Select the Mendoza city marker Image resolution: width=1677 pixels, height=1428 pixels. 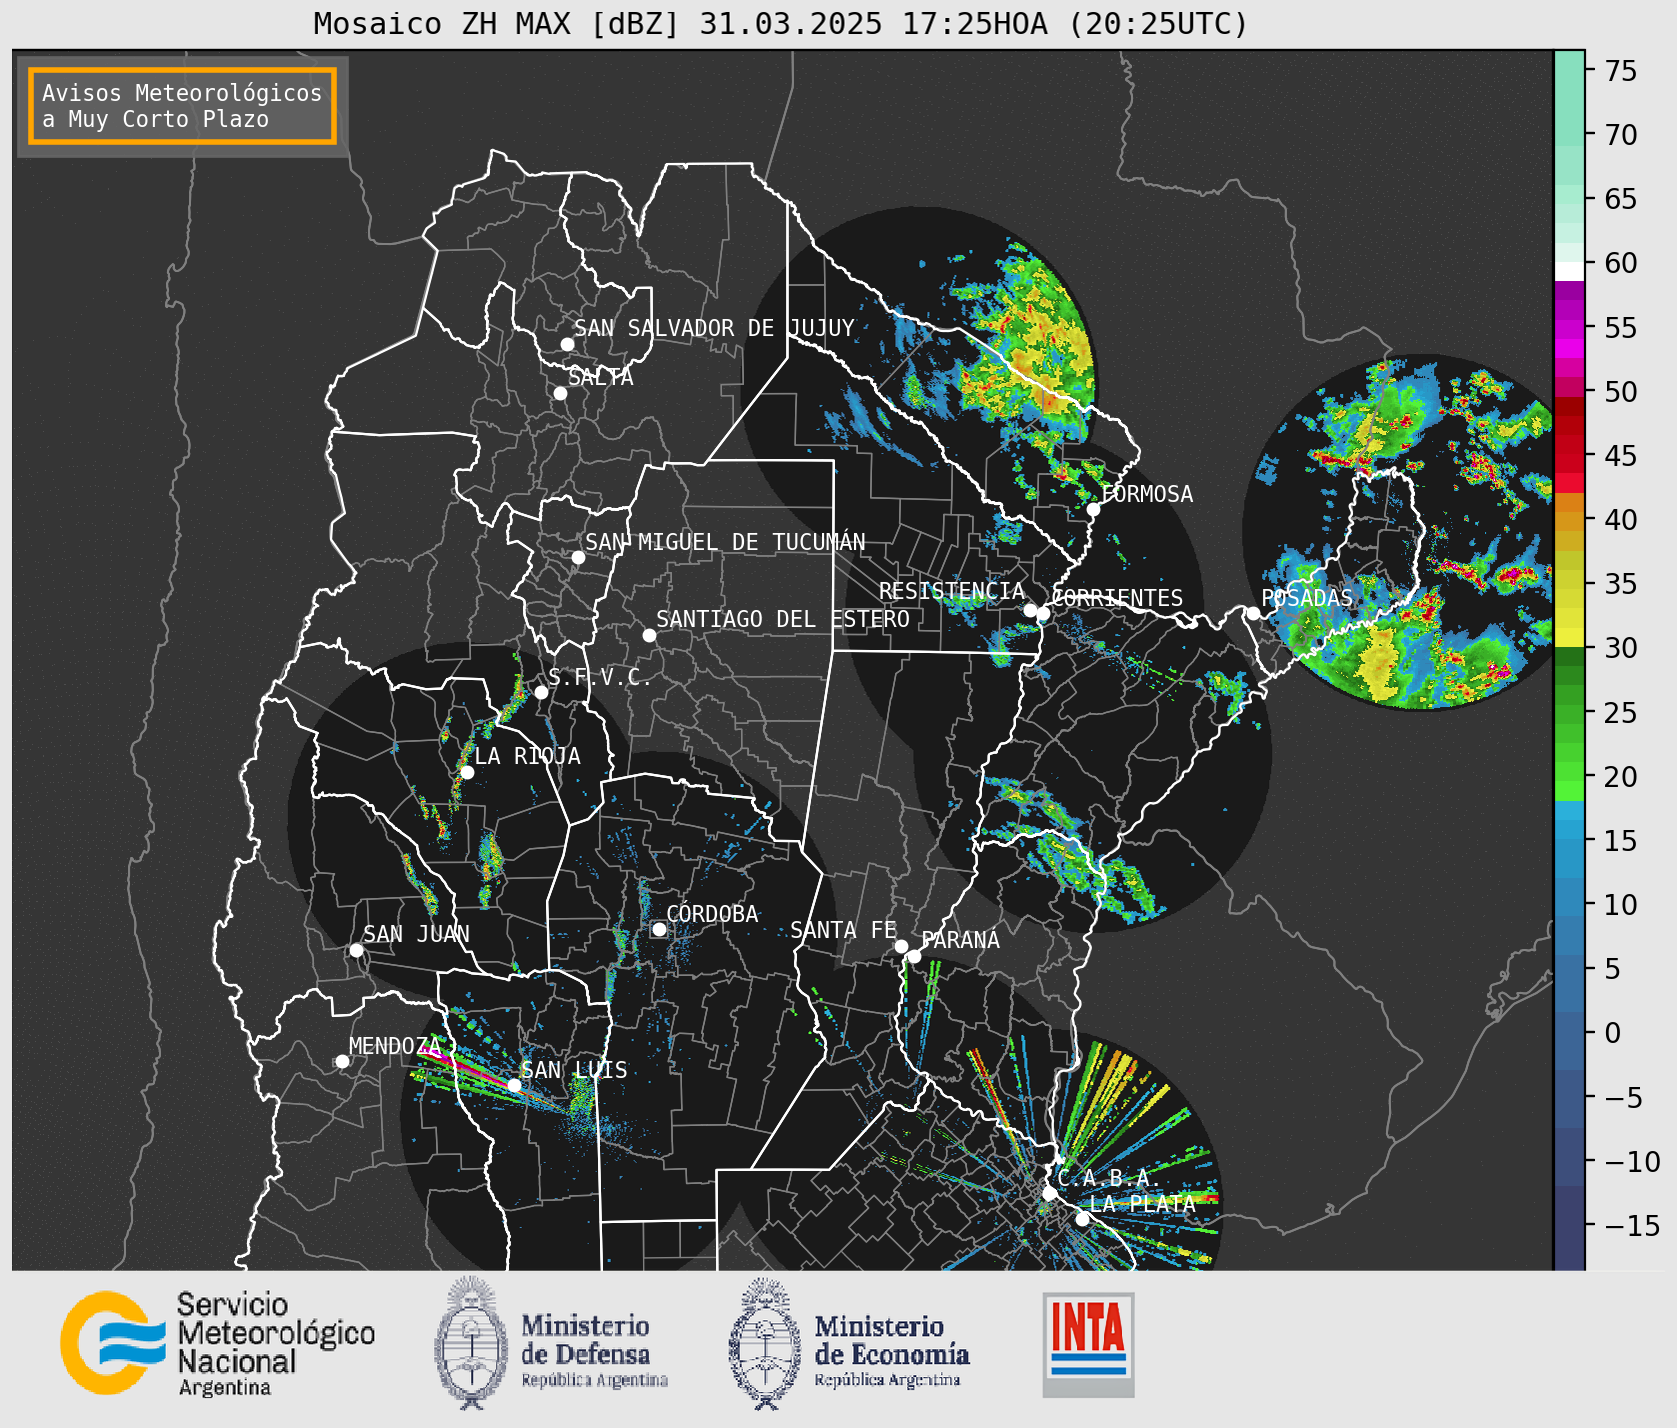click(x=342, y=1061)
